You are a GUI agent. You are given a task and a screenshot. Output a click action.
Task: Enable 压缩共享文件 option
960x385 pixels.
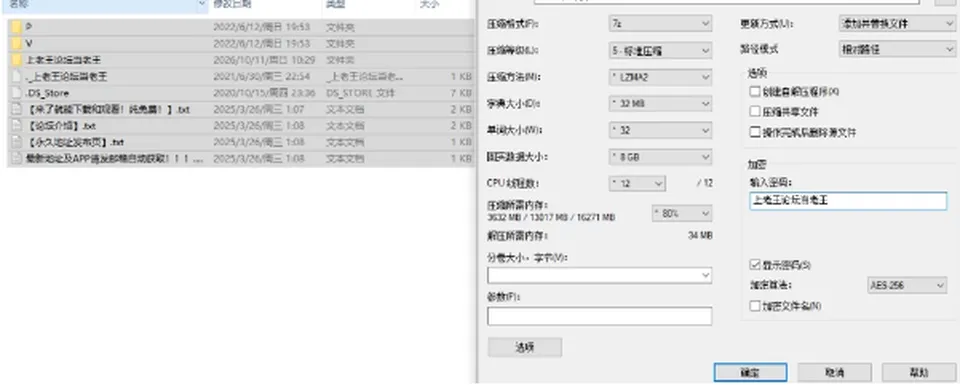coord(754,111)
